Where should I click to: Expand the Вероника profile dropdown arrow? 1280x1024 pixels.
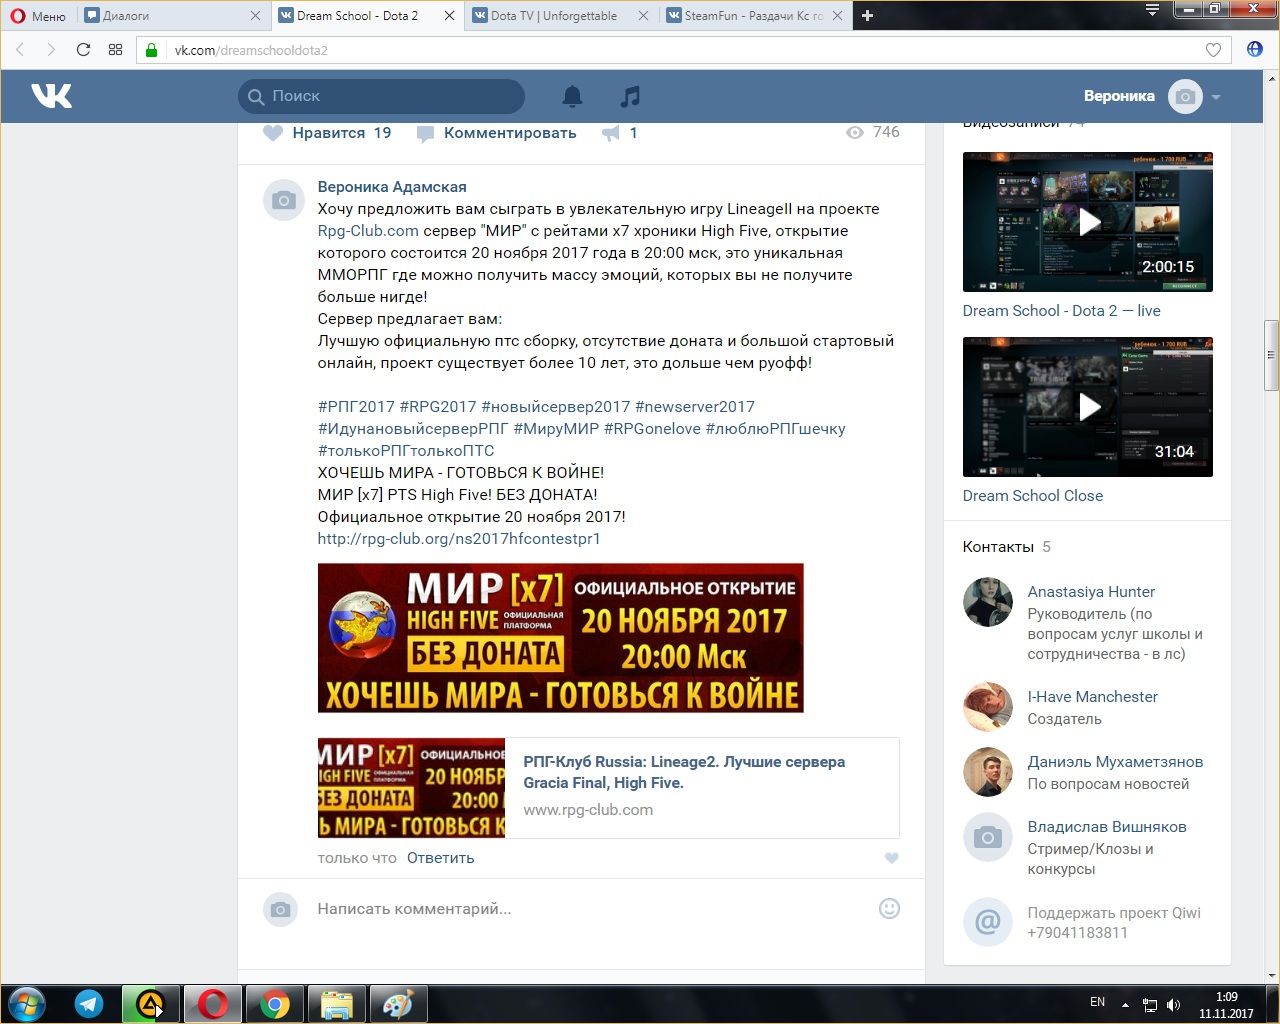1216,97
